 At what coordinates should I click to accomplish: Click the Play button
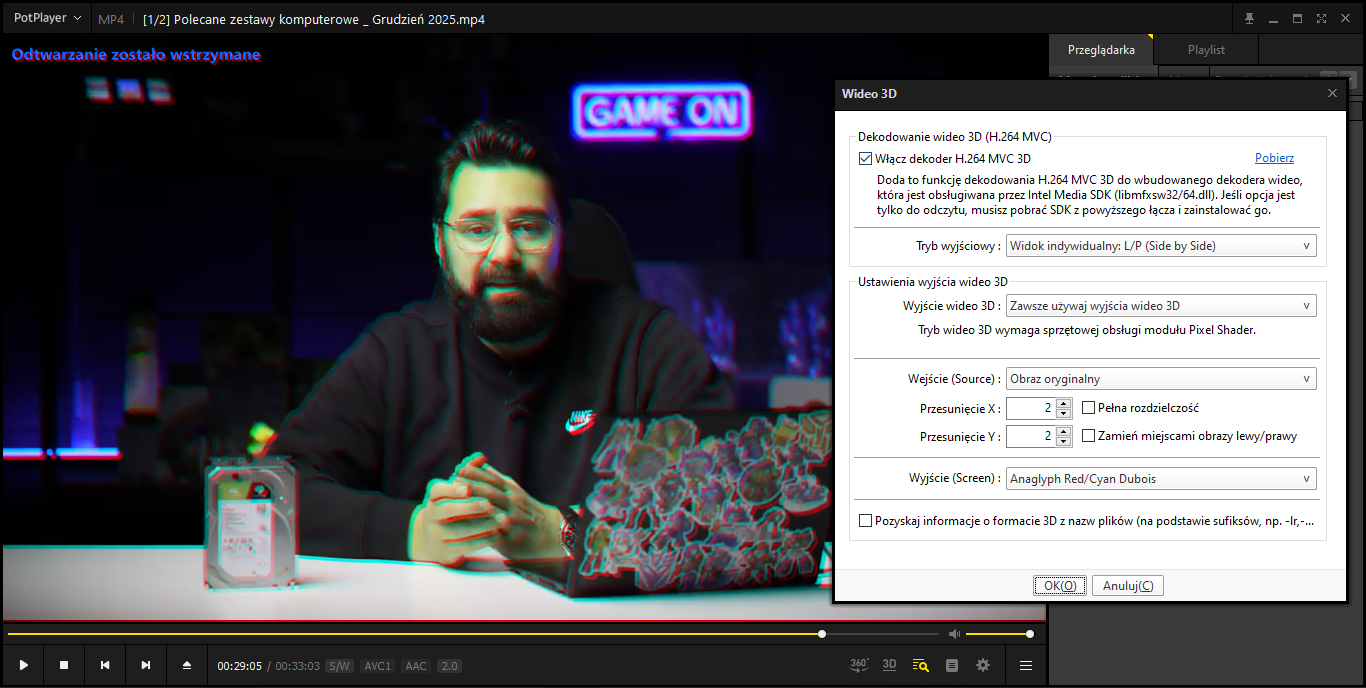click(23, 665)
